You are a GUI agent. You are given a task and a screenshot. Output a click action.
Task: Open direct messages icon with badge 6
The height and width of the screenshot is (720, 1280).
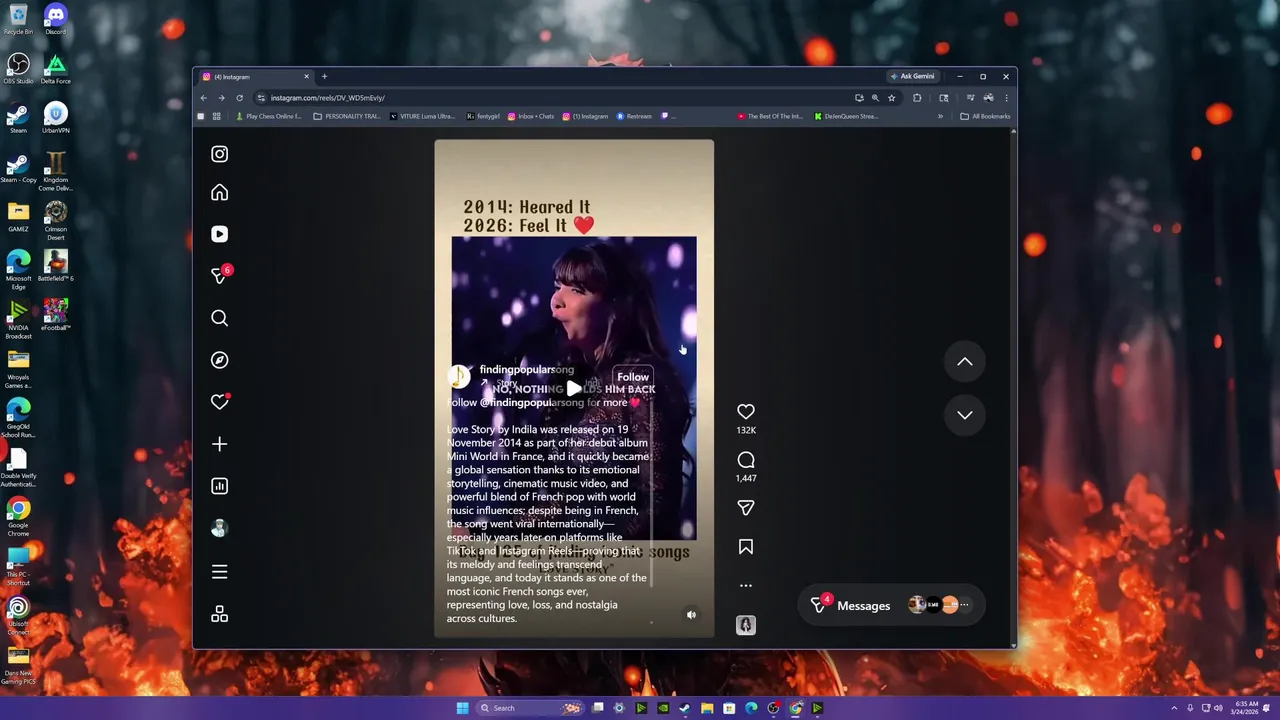click(219, 276)
